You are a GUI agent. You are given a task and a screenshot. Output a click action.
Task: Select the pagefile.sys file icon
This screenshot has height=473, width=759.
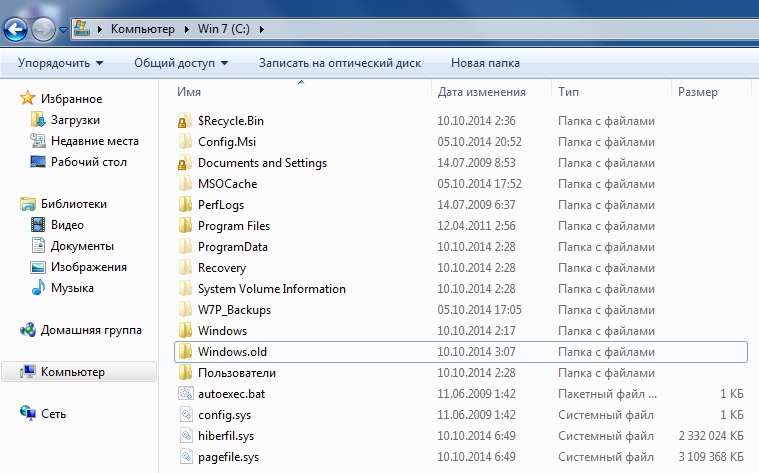[x=184, y=457]
